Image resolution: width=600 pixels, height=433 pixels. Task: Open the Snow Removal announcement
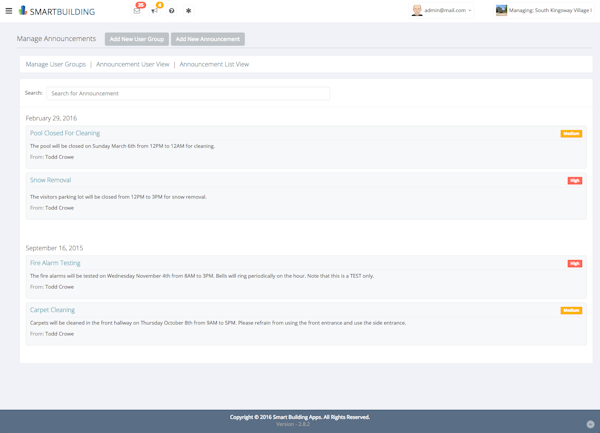[51, 180]
